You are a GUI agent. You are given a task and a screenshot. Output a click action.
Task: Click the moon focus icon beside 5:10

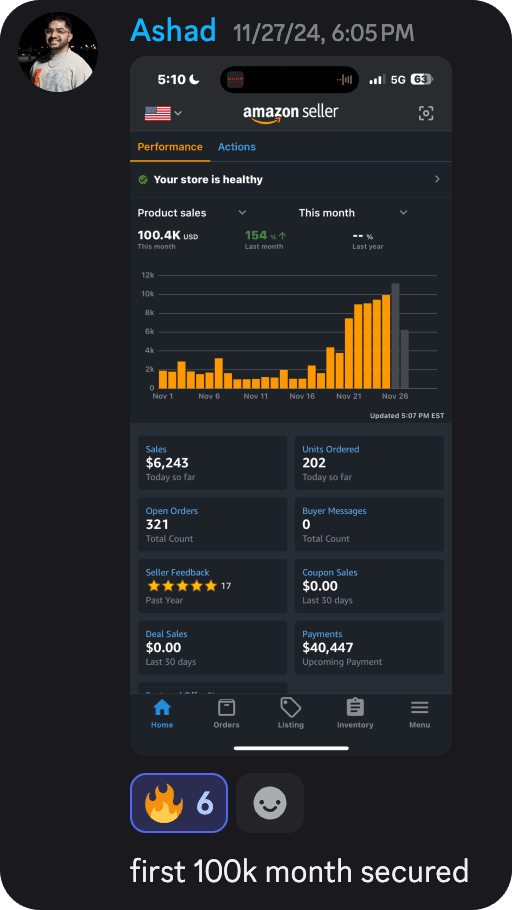coord(194,80)
